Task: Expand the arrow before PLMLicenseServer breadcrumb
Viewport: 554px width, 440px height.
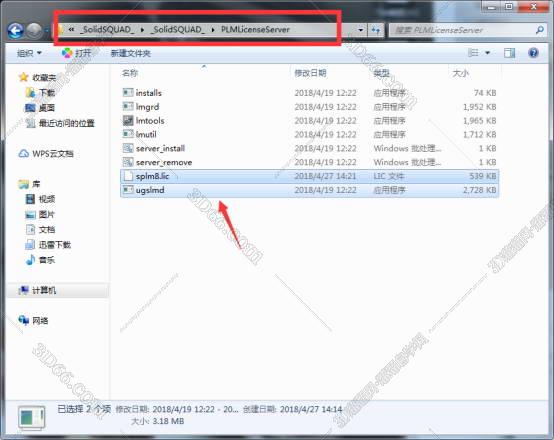Action: pyautogui.click(x=213, y=30)
